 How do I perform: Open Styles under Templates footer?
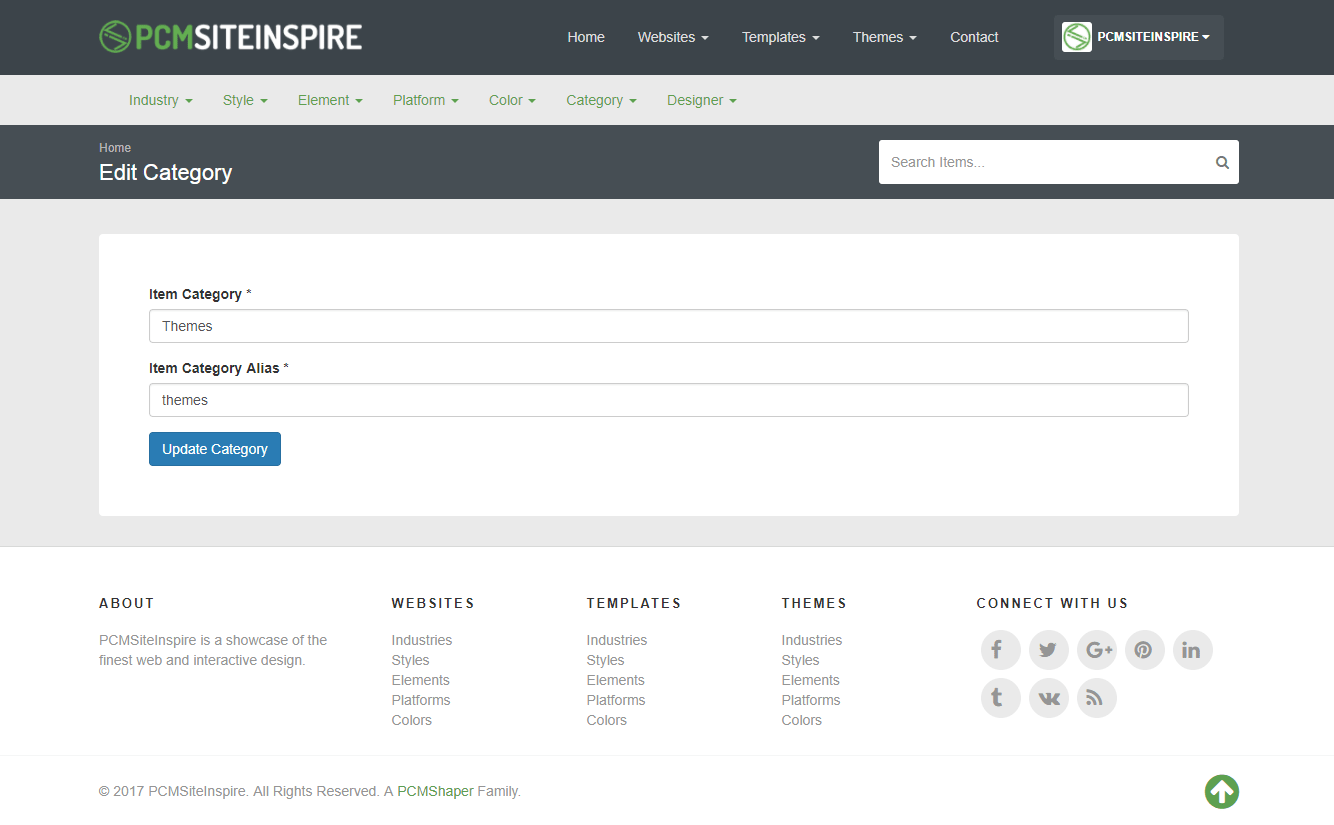tap(605, 660)
